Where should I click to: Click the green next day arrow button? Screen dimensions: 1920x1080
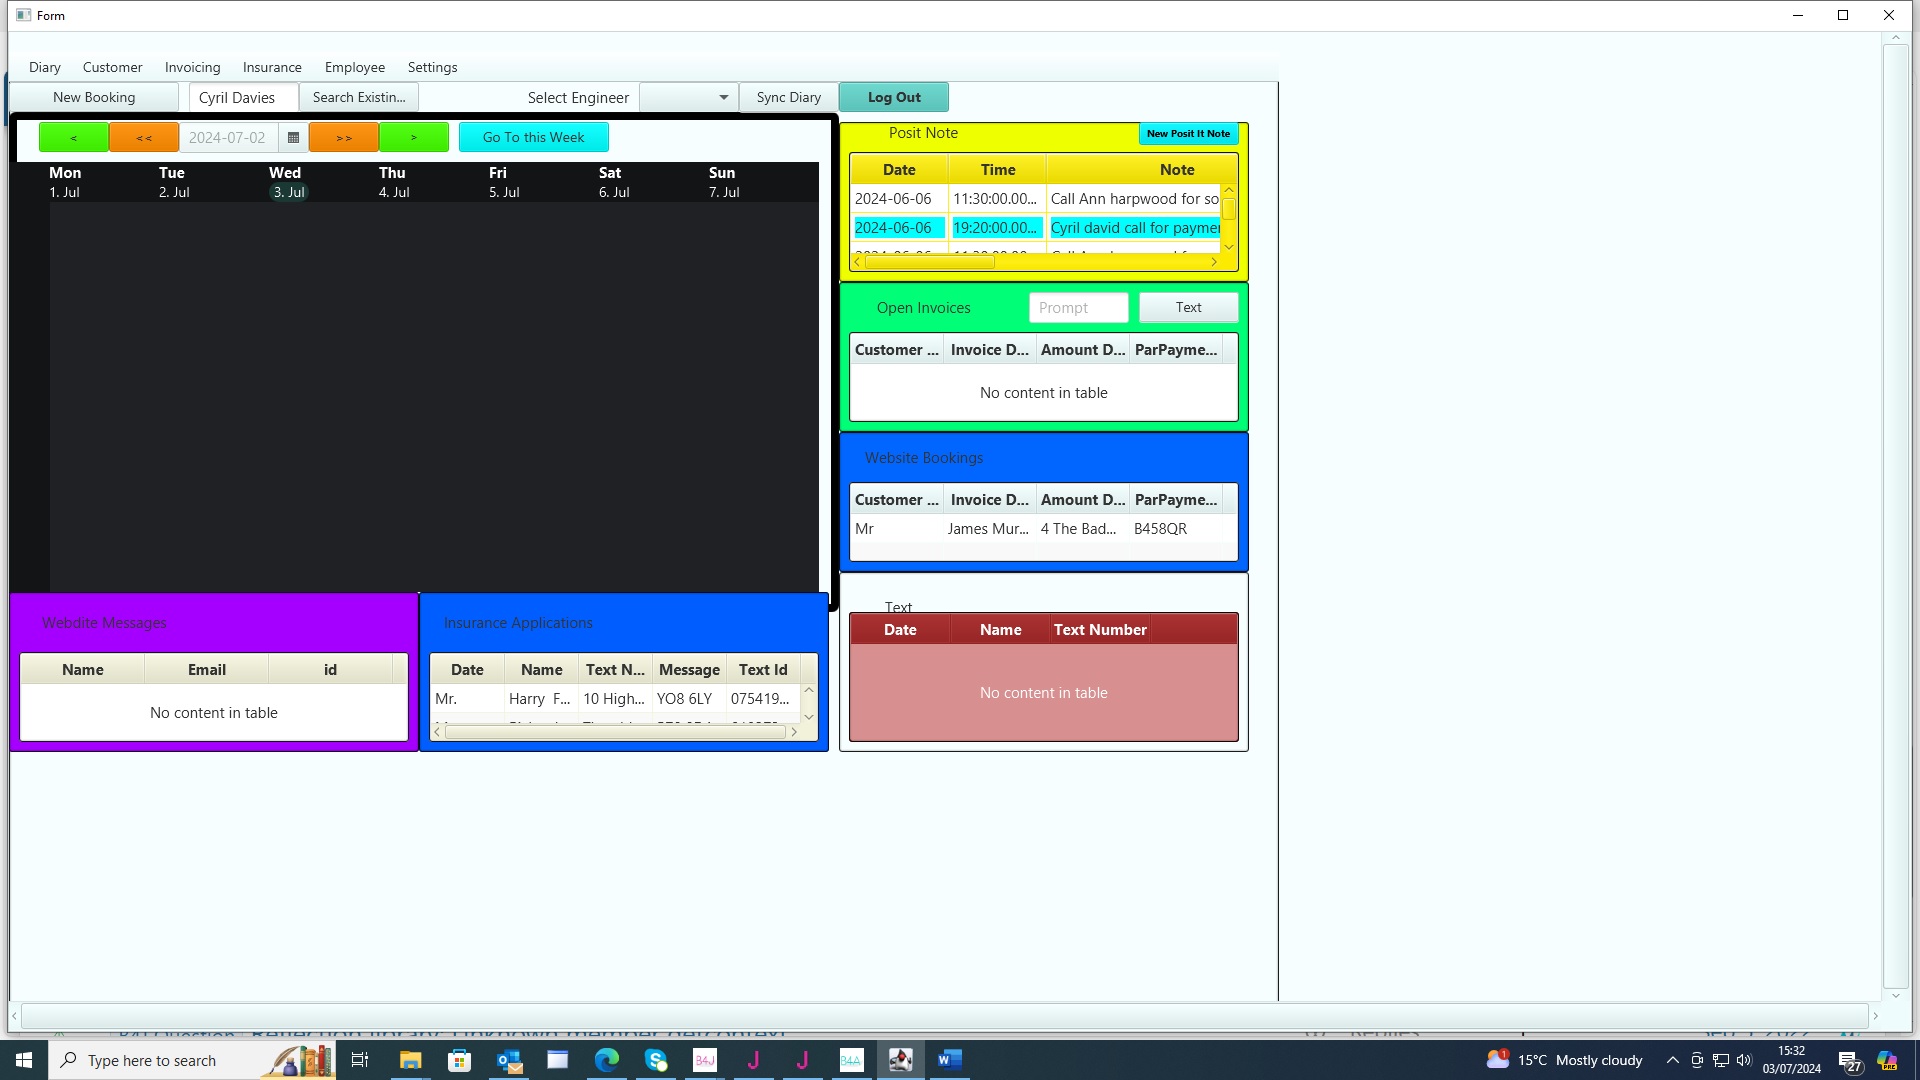click(x=414, y=137)
